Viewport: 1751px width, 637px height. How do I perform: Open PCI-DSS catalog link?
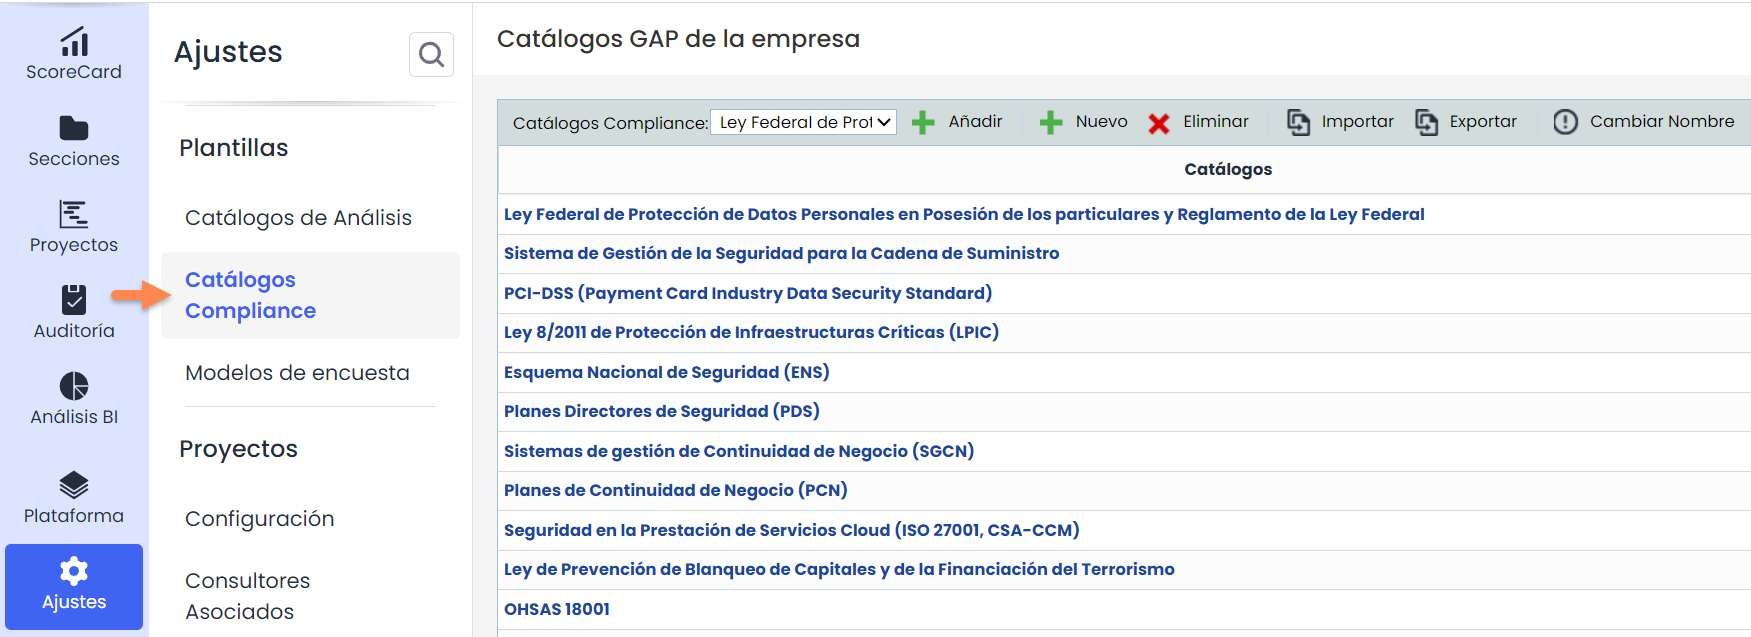747,293
